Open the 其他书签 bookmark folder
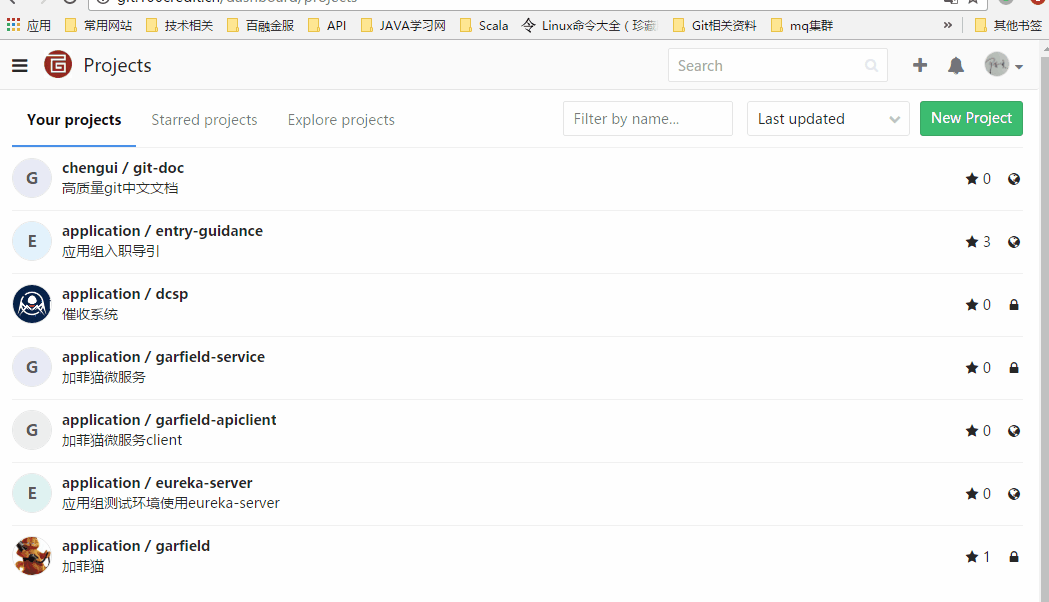The height and width of the screenshot is (602, 1049). (1008, 25)
